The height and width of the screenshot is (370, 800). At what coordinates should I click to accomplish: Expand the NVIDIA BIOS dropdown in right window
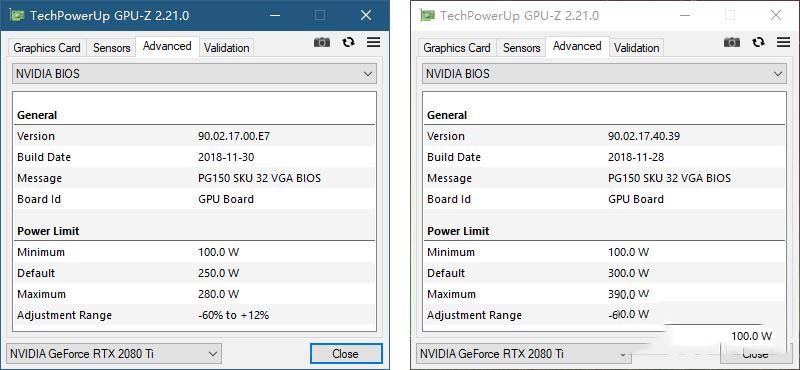[604, 74]
